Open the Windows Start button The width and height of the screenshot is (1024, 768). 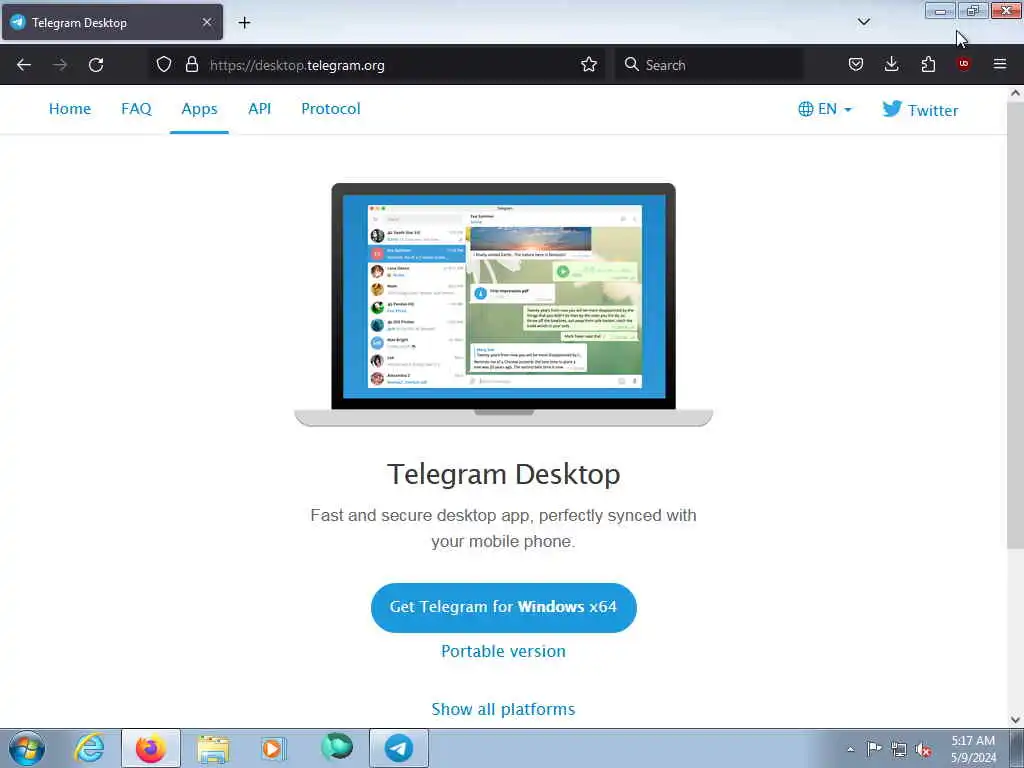tap(27, 748)
